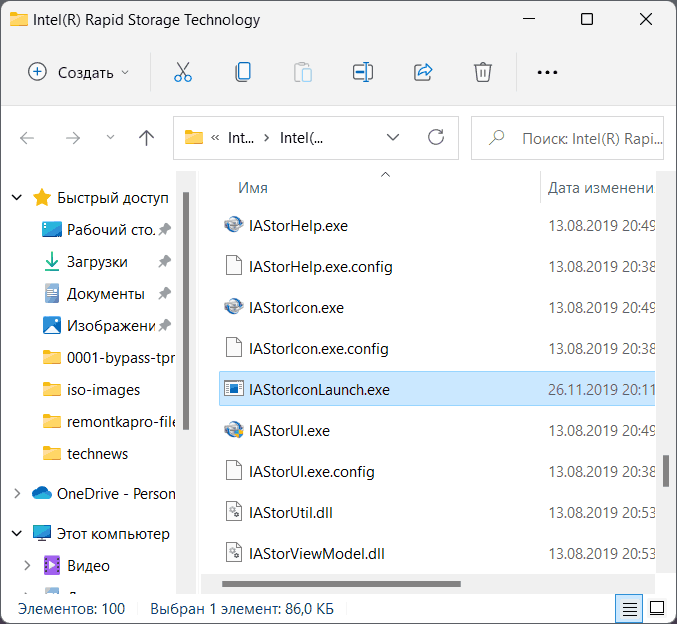Expand the Видео tree node

click(27, 566)
